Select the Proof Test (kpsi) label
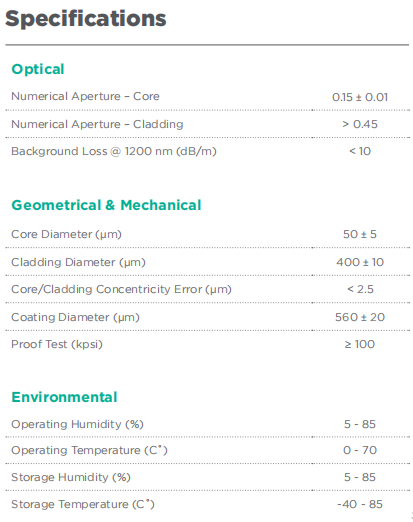This screenshot has height=522, width=413. tap(57, 344)
